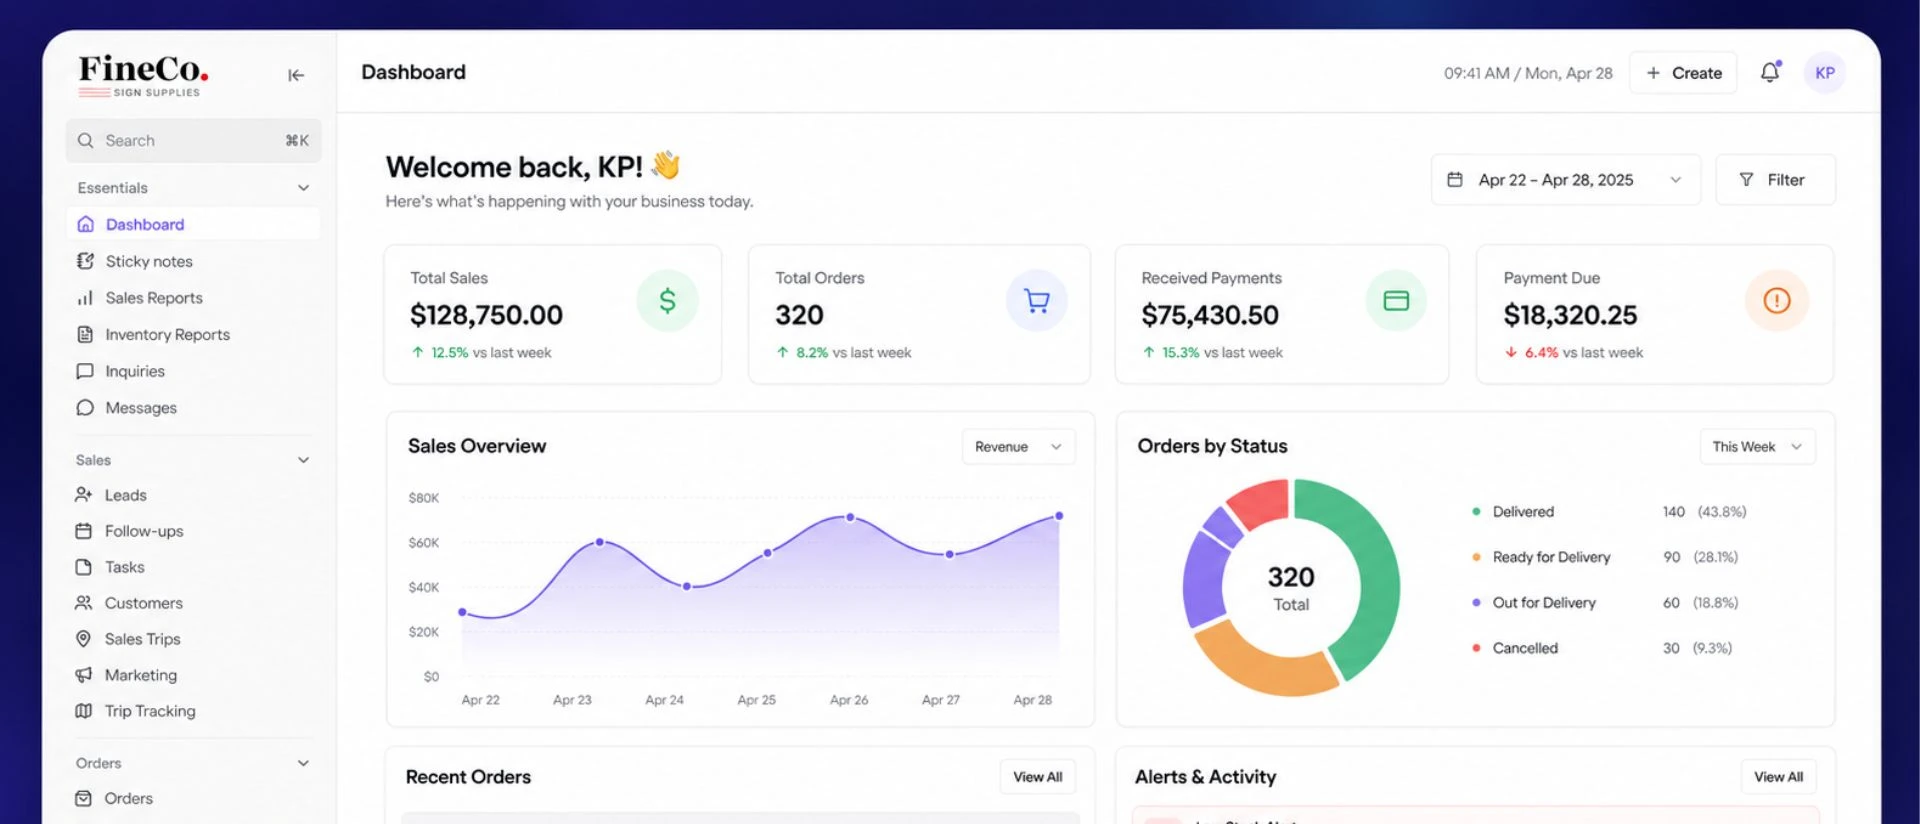
Task: Select Dashboard in the sidebar
Action: coord(193,224)
